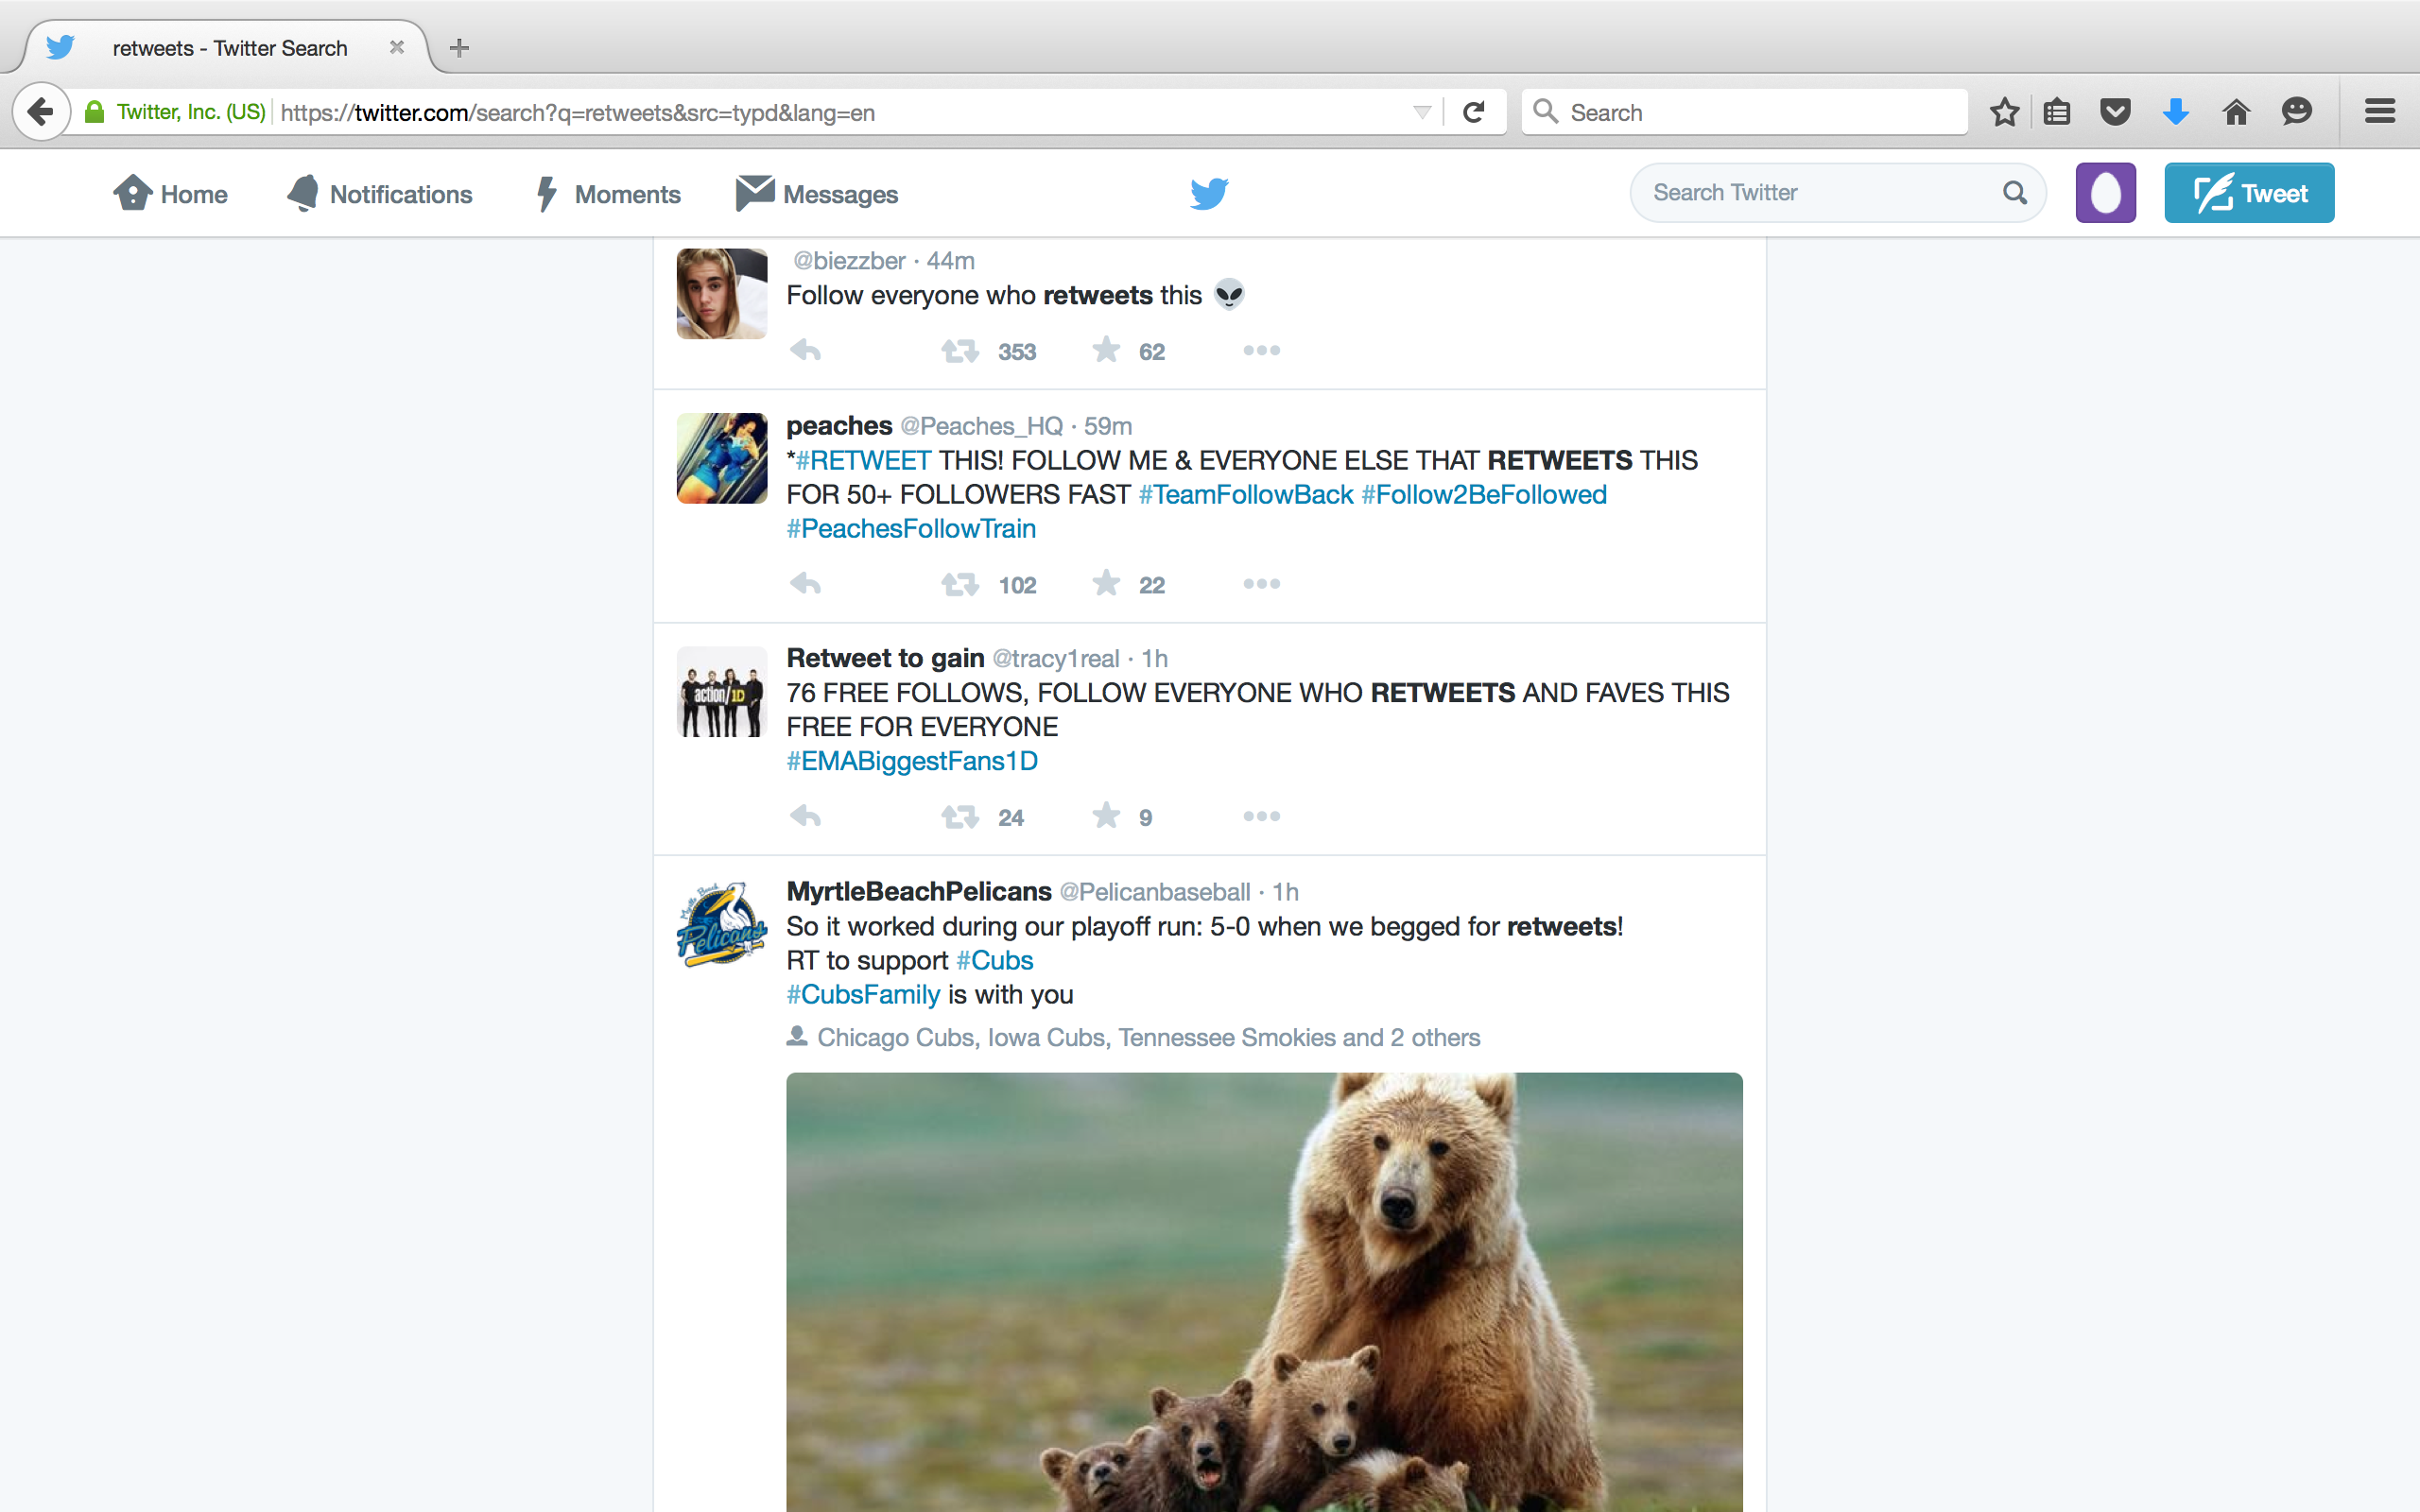
Task: Close the retweets - Twitter Search tab
Action: [397, 47]
